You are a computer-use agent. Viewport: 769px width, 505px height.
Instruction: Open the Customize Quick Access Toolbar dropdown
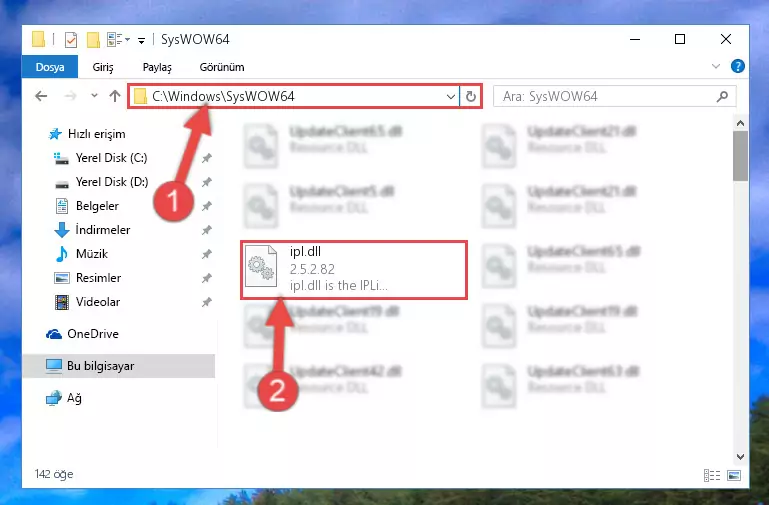tap(141, 40)
